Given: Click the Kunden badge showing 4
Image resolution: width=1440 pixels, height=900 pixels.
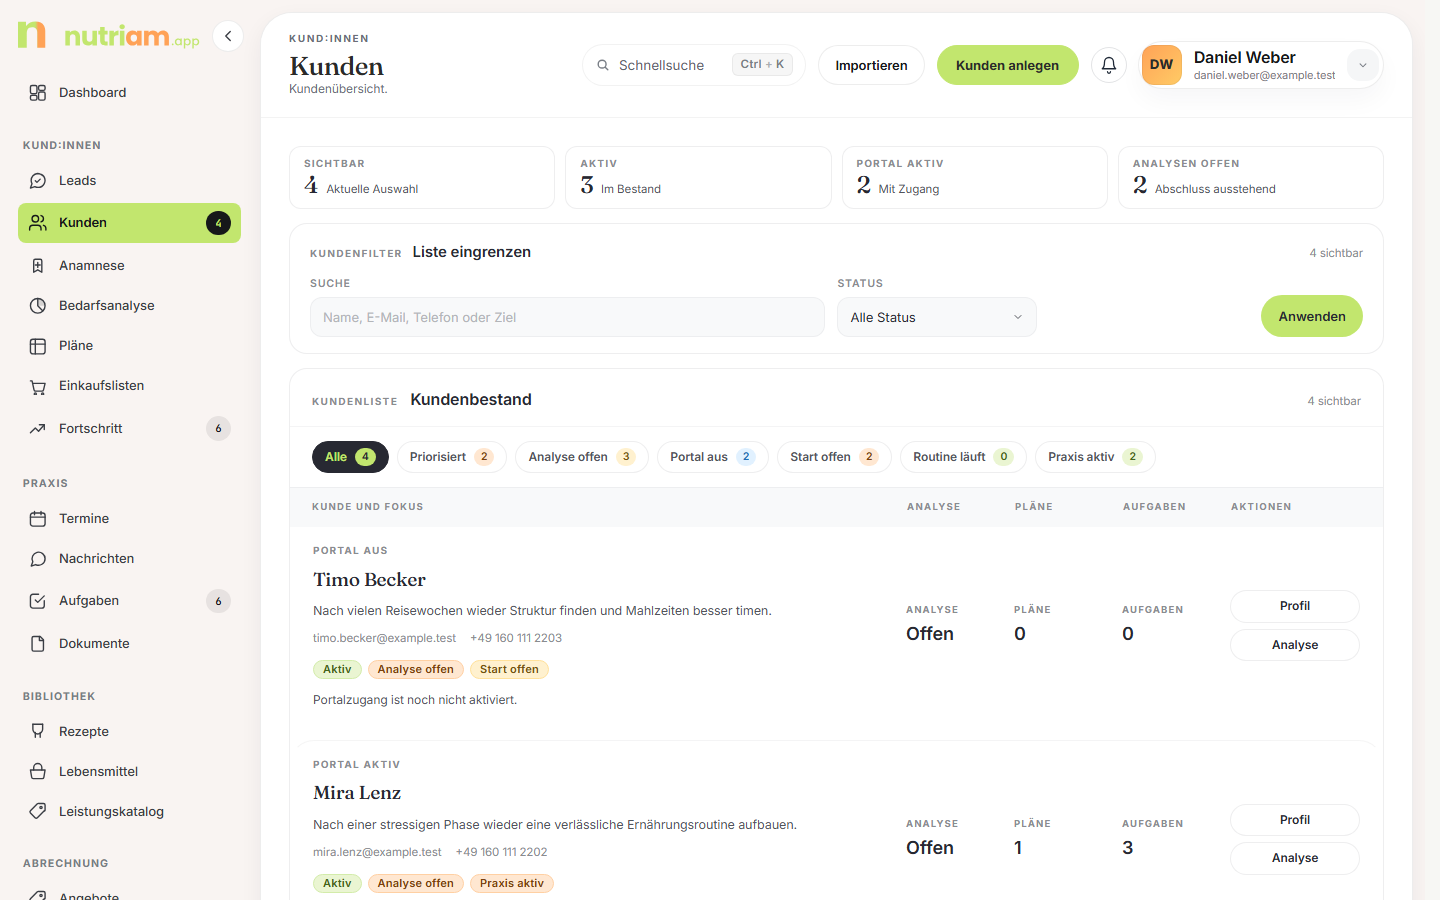Looking at the screenshot, I should pos(218,223).
